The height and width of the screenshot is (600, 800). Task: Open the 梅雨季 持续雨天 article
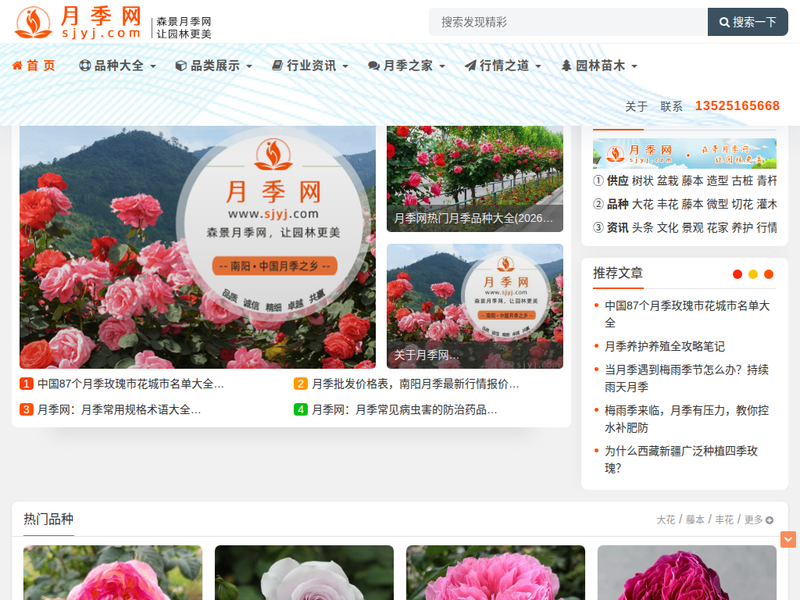click(x=687, y=378)
